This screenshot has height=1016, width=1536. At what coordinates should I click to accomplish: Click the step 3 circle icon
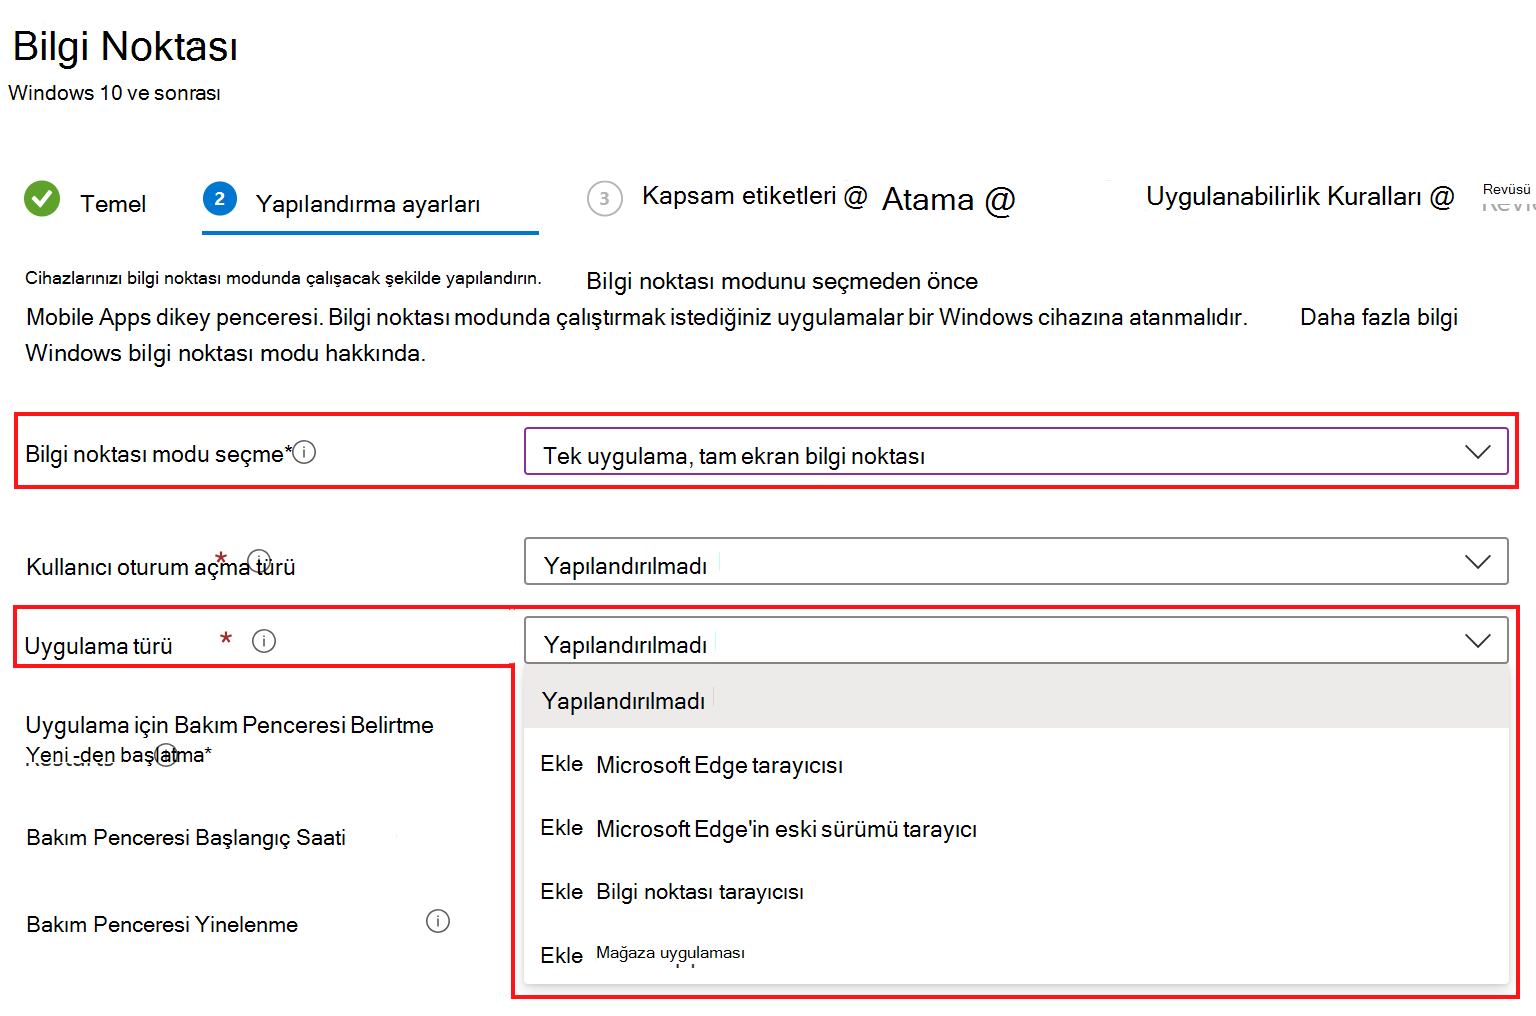pyautogui.click(x=604, y=198)
